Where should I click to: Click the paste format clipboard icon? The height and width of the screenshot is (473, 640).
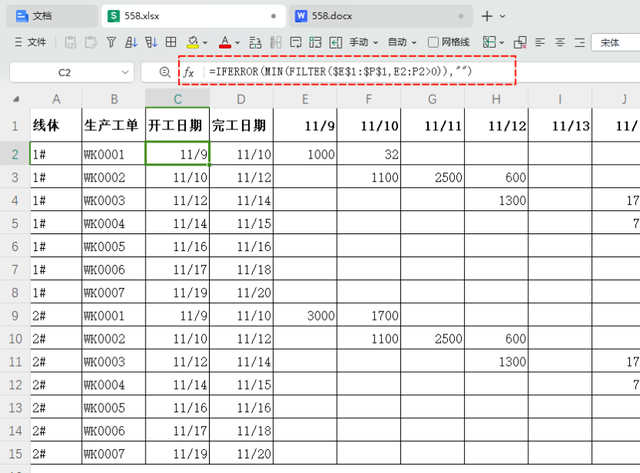pyautogui.click(x=91, y=42)
